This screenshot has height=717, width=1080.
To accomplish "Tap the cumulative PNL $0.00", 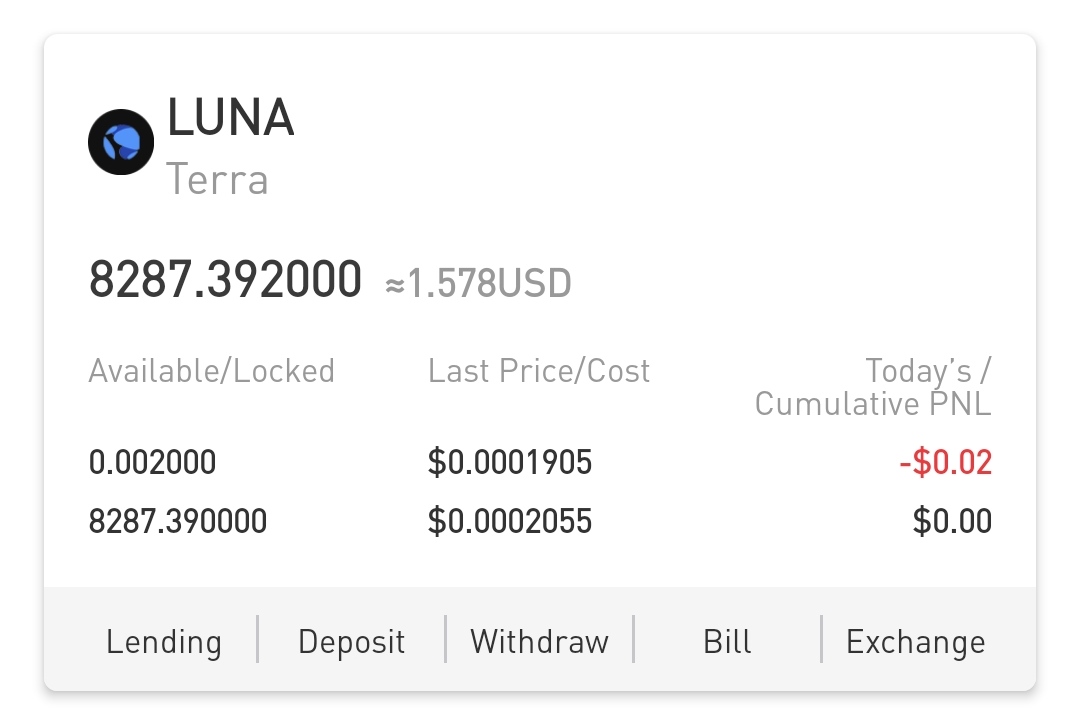I will [952, 521].
